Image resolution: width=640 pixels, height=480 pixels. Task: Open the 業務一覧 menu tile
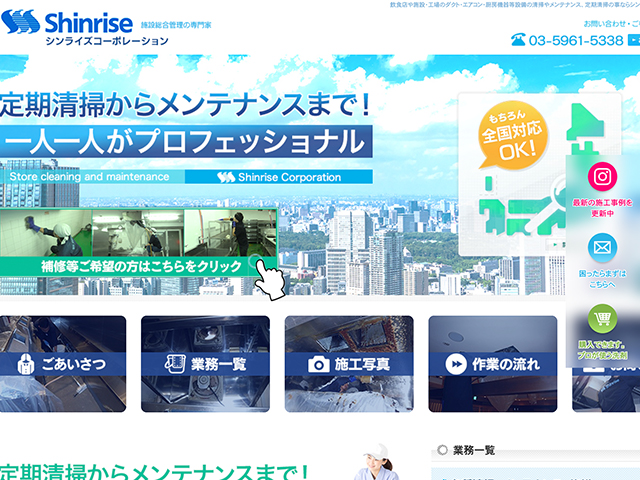point(205,364)
